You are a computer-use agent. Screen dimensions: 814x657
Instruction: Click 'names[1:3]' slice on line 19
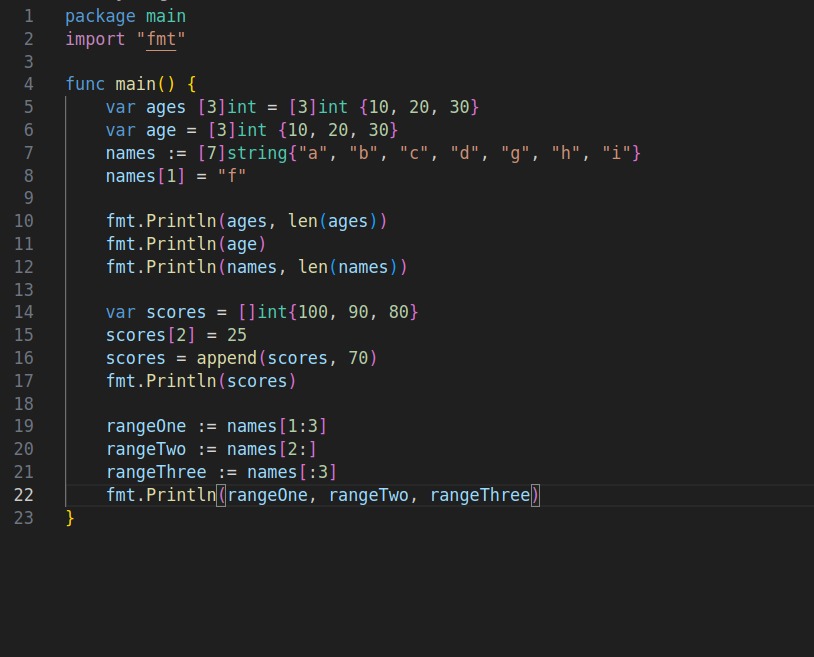pos(277,426)
